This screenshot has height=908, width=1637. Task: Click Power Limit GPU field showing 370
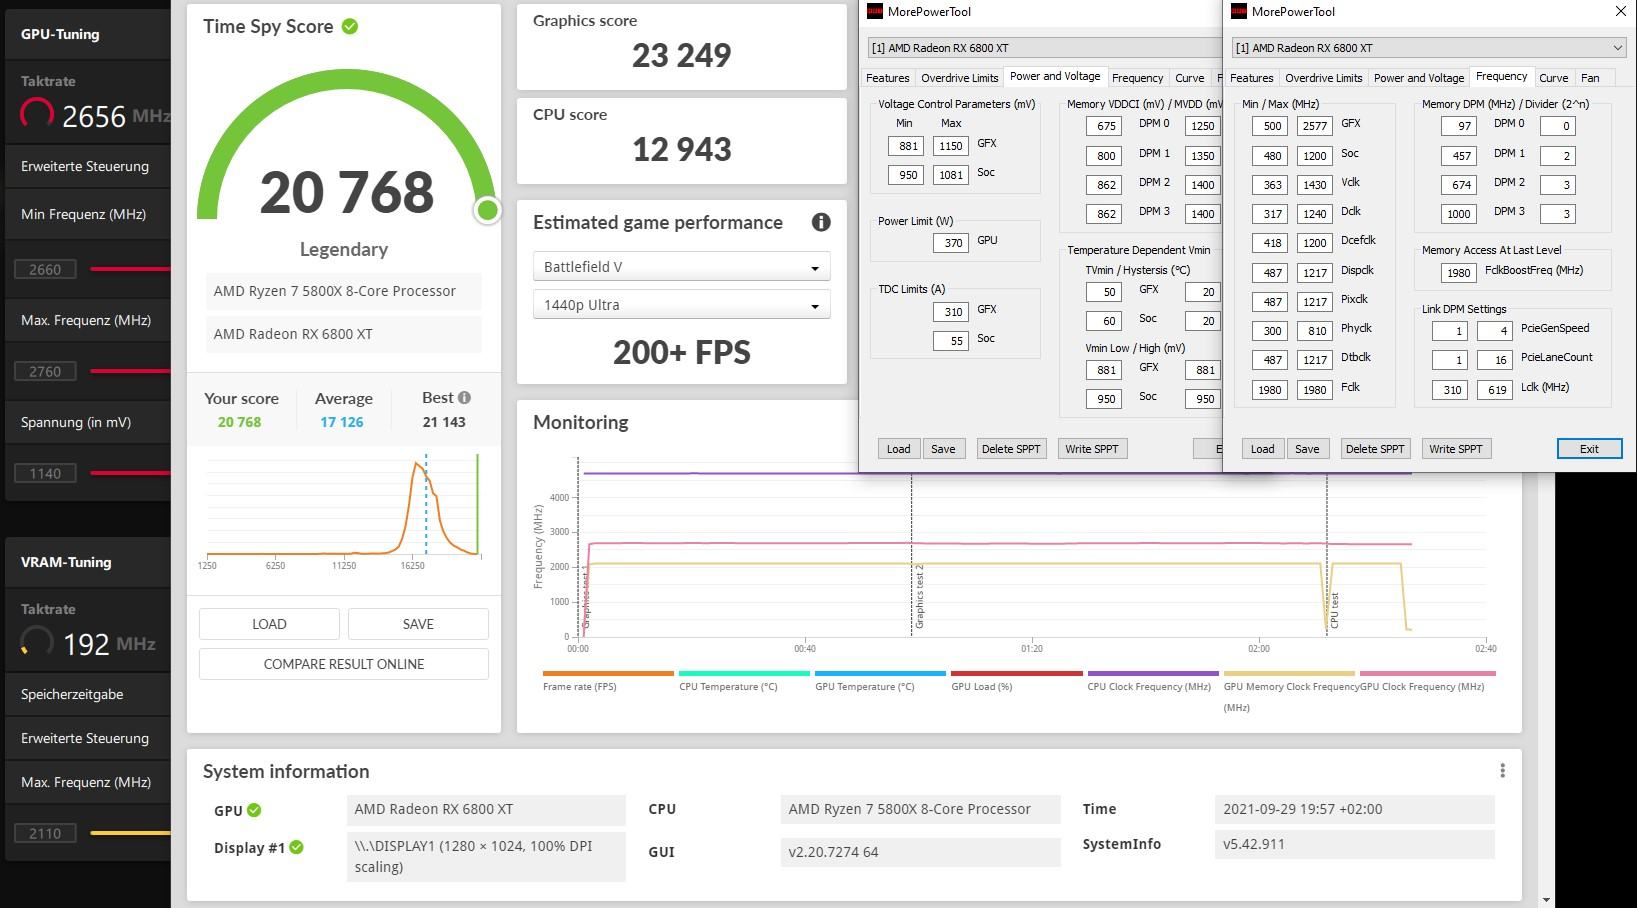[951, 242]
